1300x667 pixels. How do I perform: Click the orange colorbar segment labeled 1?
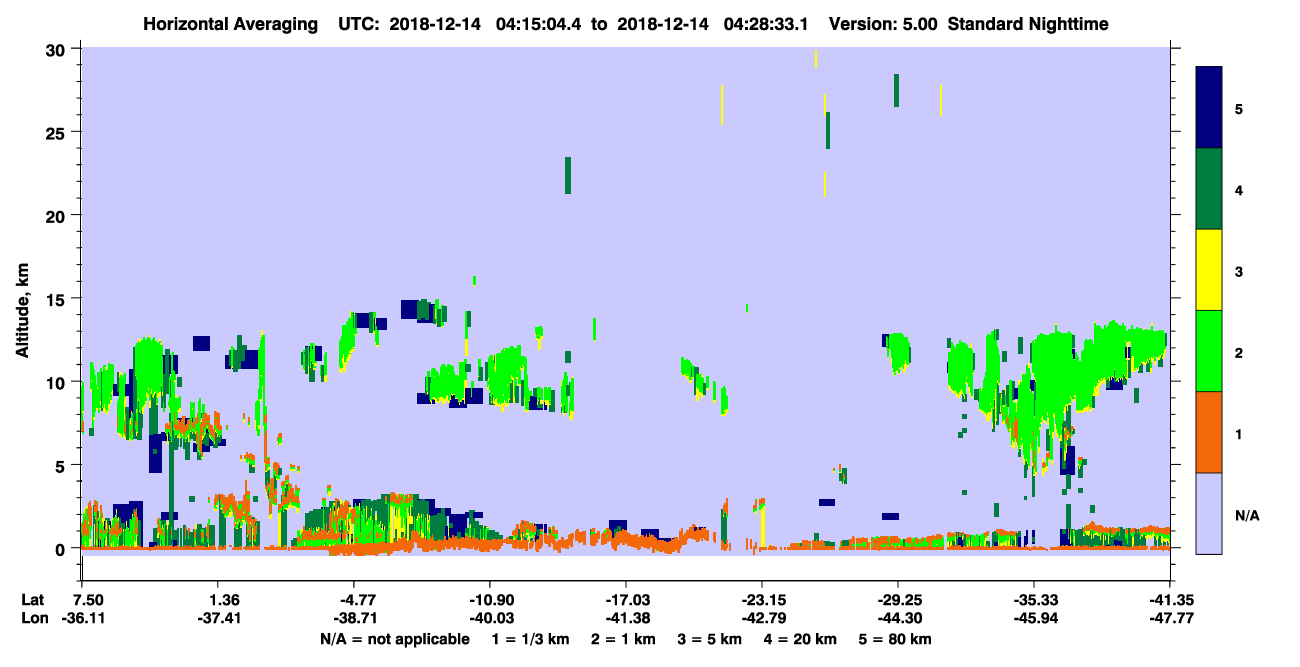pyautogui.click(x=1209, y=432)
